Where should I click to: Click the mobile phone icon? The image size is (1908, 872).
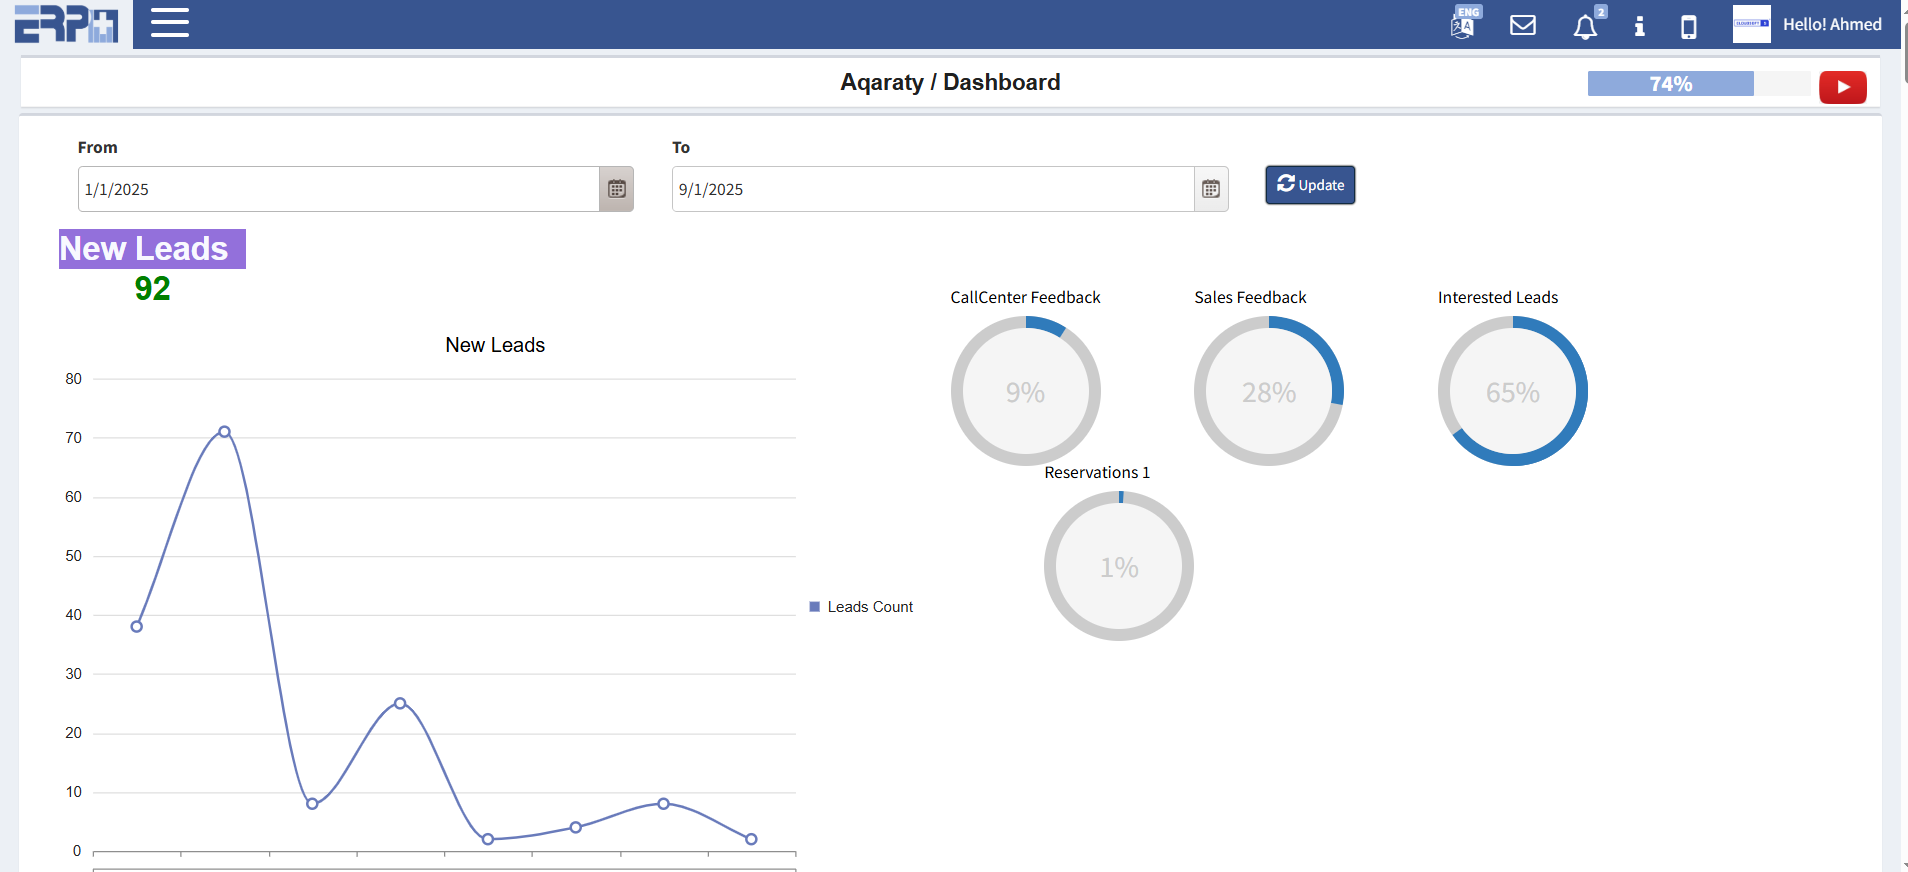(x=1688, y=26)
